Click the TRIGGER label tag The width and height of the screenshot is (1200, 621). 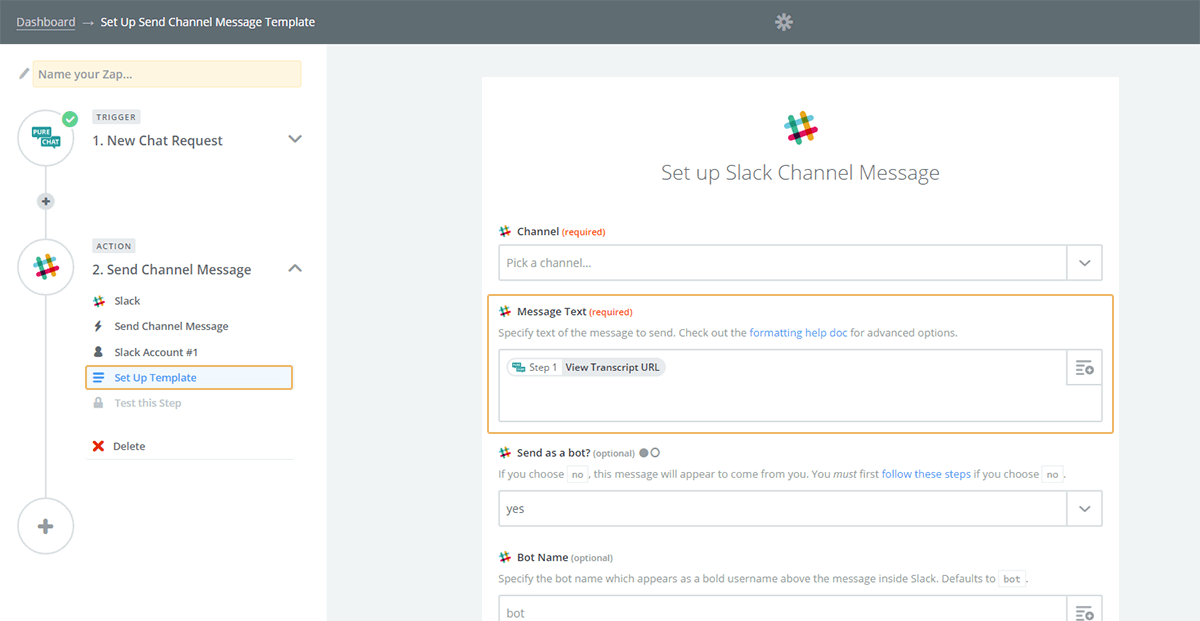116,117
